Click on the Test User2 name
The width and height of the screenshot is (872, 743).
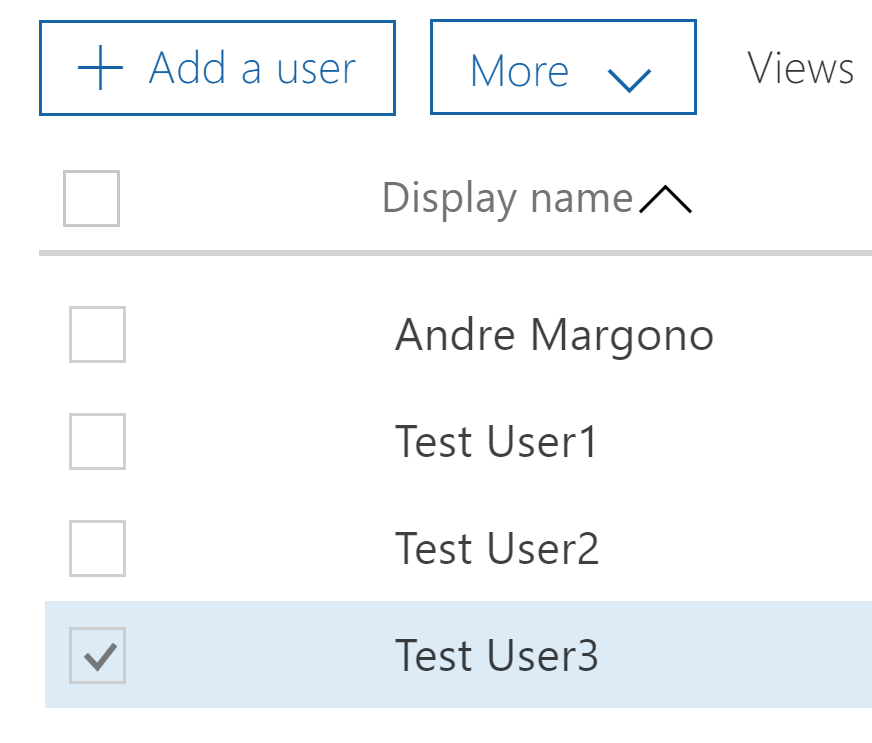pyautogui.click(x=497, y=548)
